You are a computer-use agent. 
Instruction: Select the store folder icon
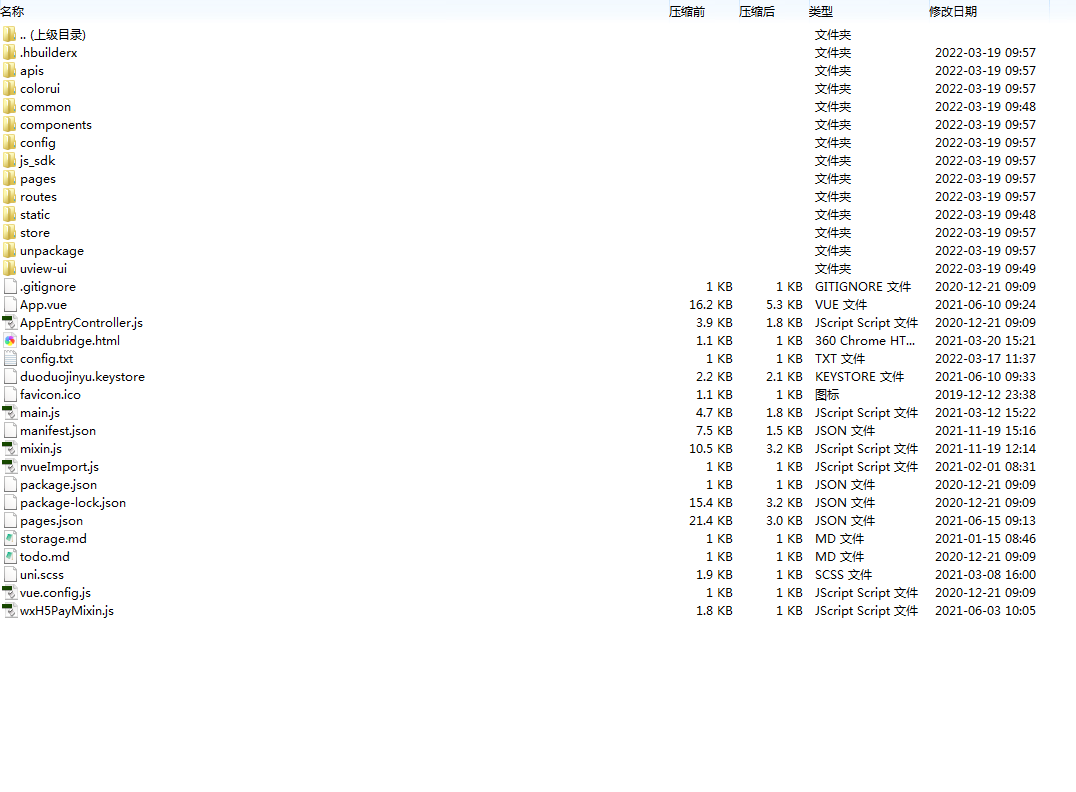[10, 233]
